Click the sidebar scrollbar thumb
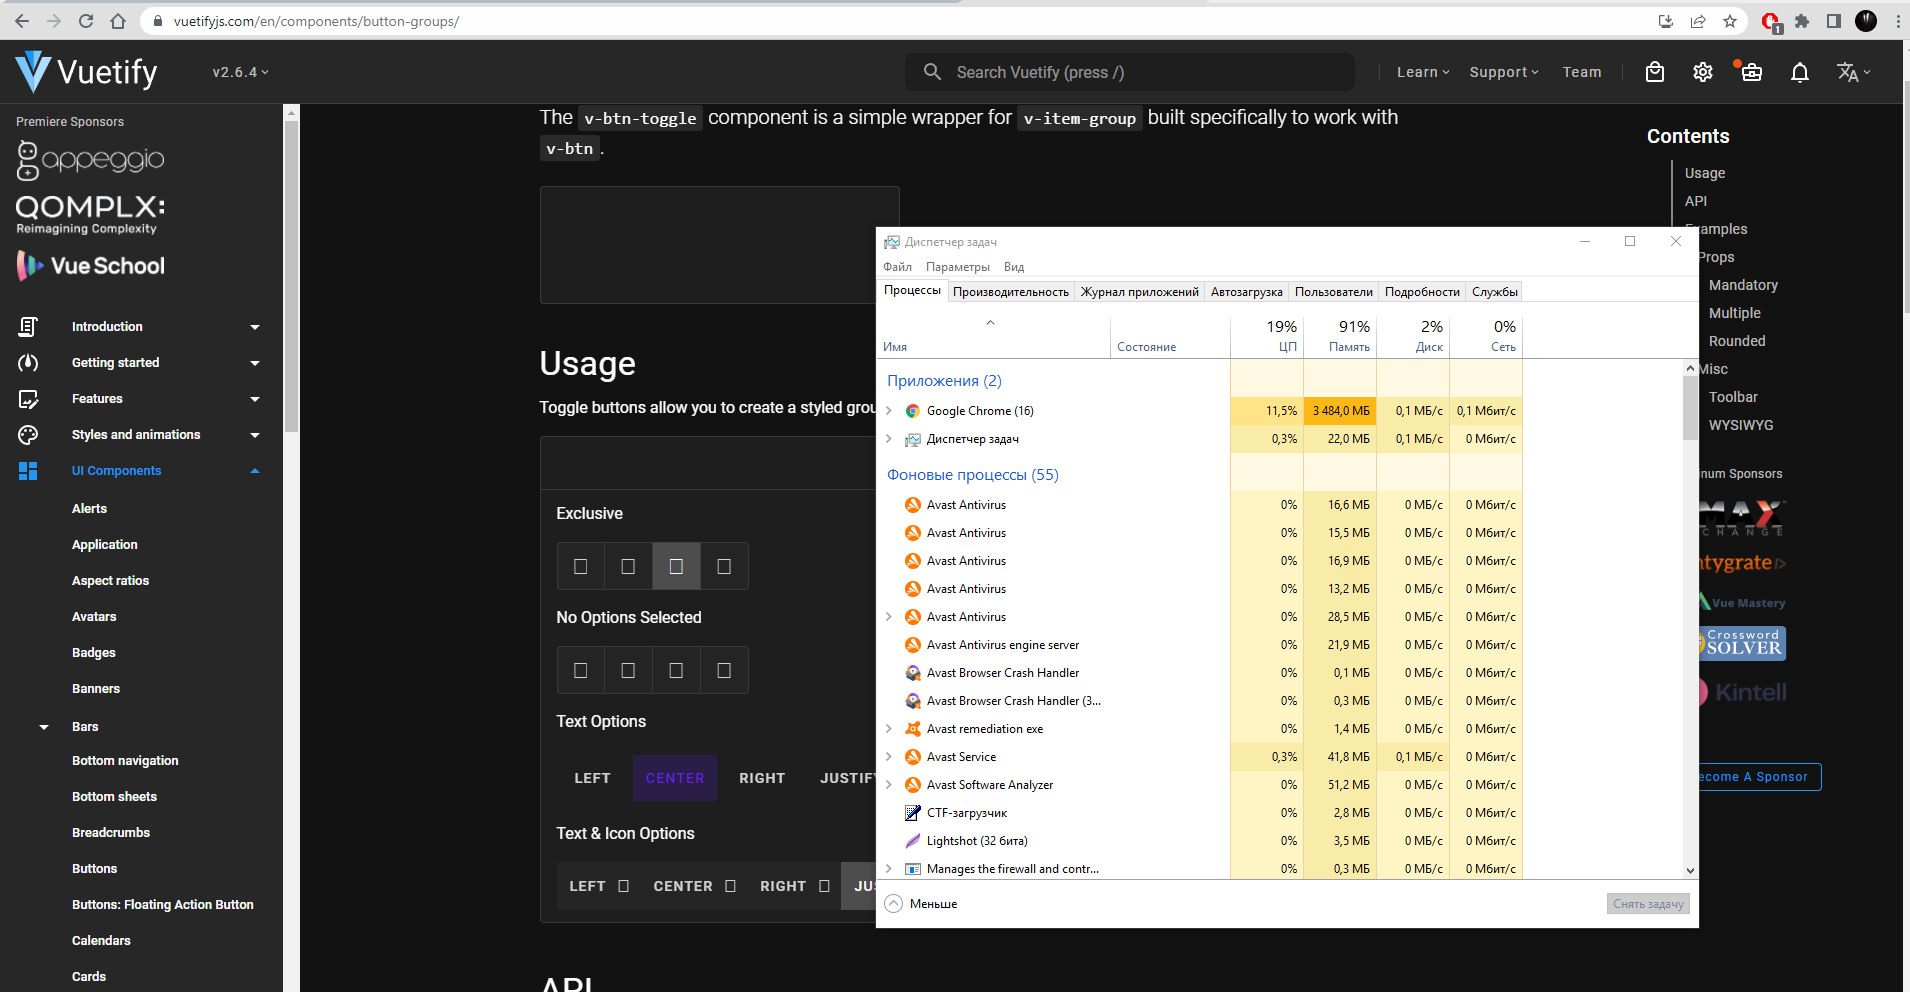Image resolution: width=1910 pixels, height=992 pixels. 291,276
